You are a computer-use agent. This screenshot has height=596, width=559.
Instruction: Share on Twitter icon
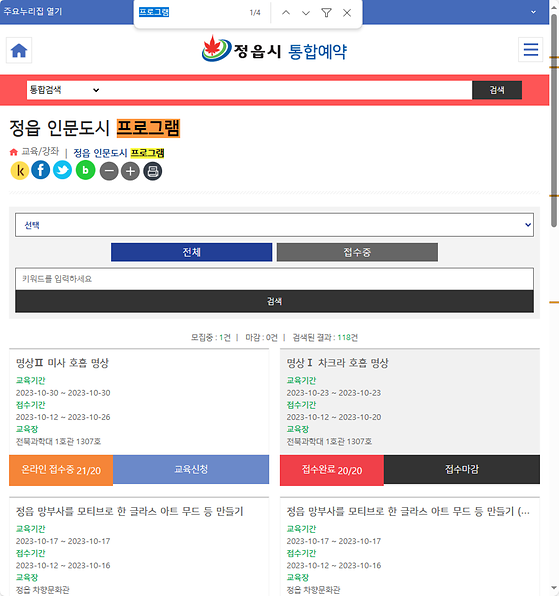point(62,170)
